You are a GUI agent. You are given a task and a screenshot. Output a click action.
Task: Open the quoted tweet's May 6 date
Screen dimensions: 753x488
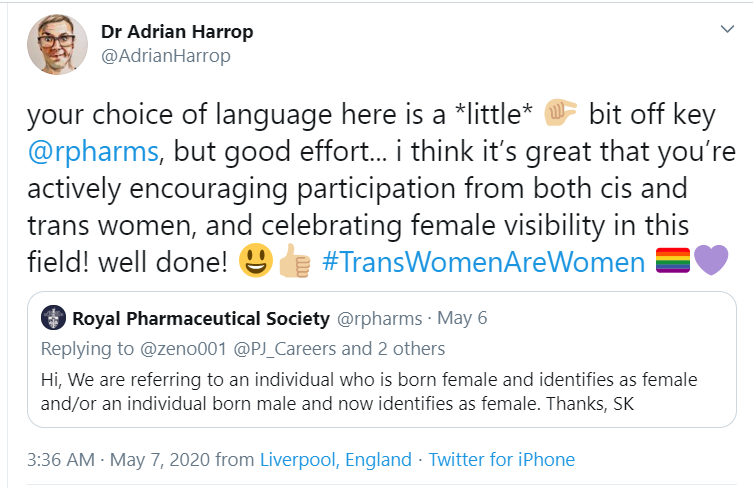[x=462, y=318]
